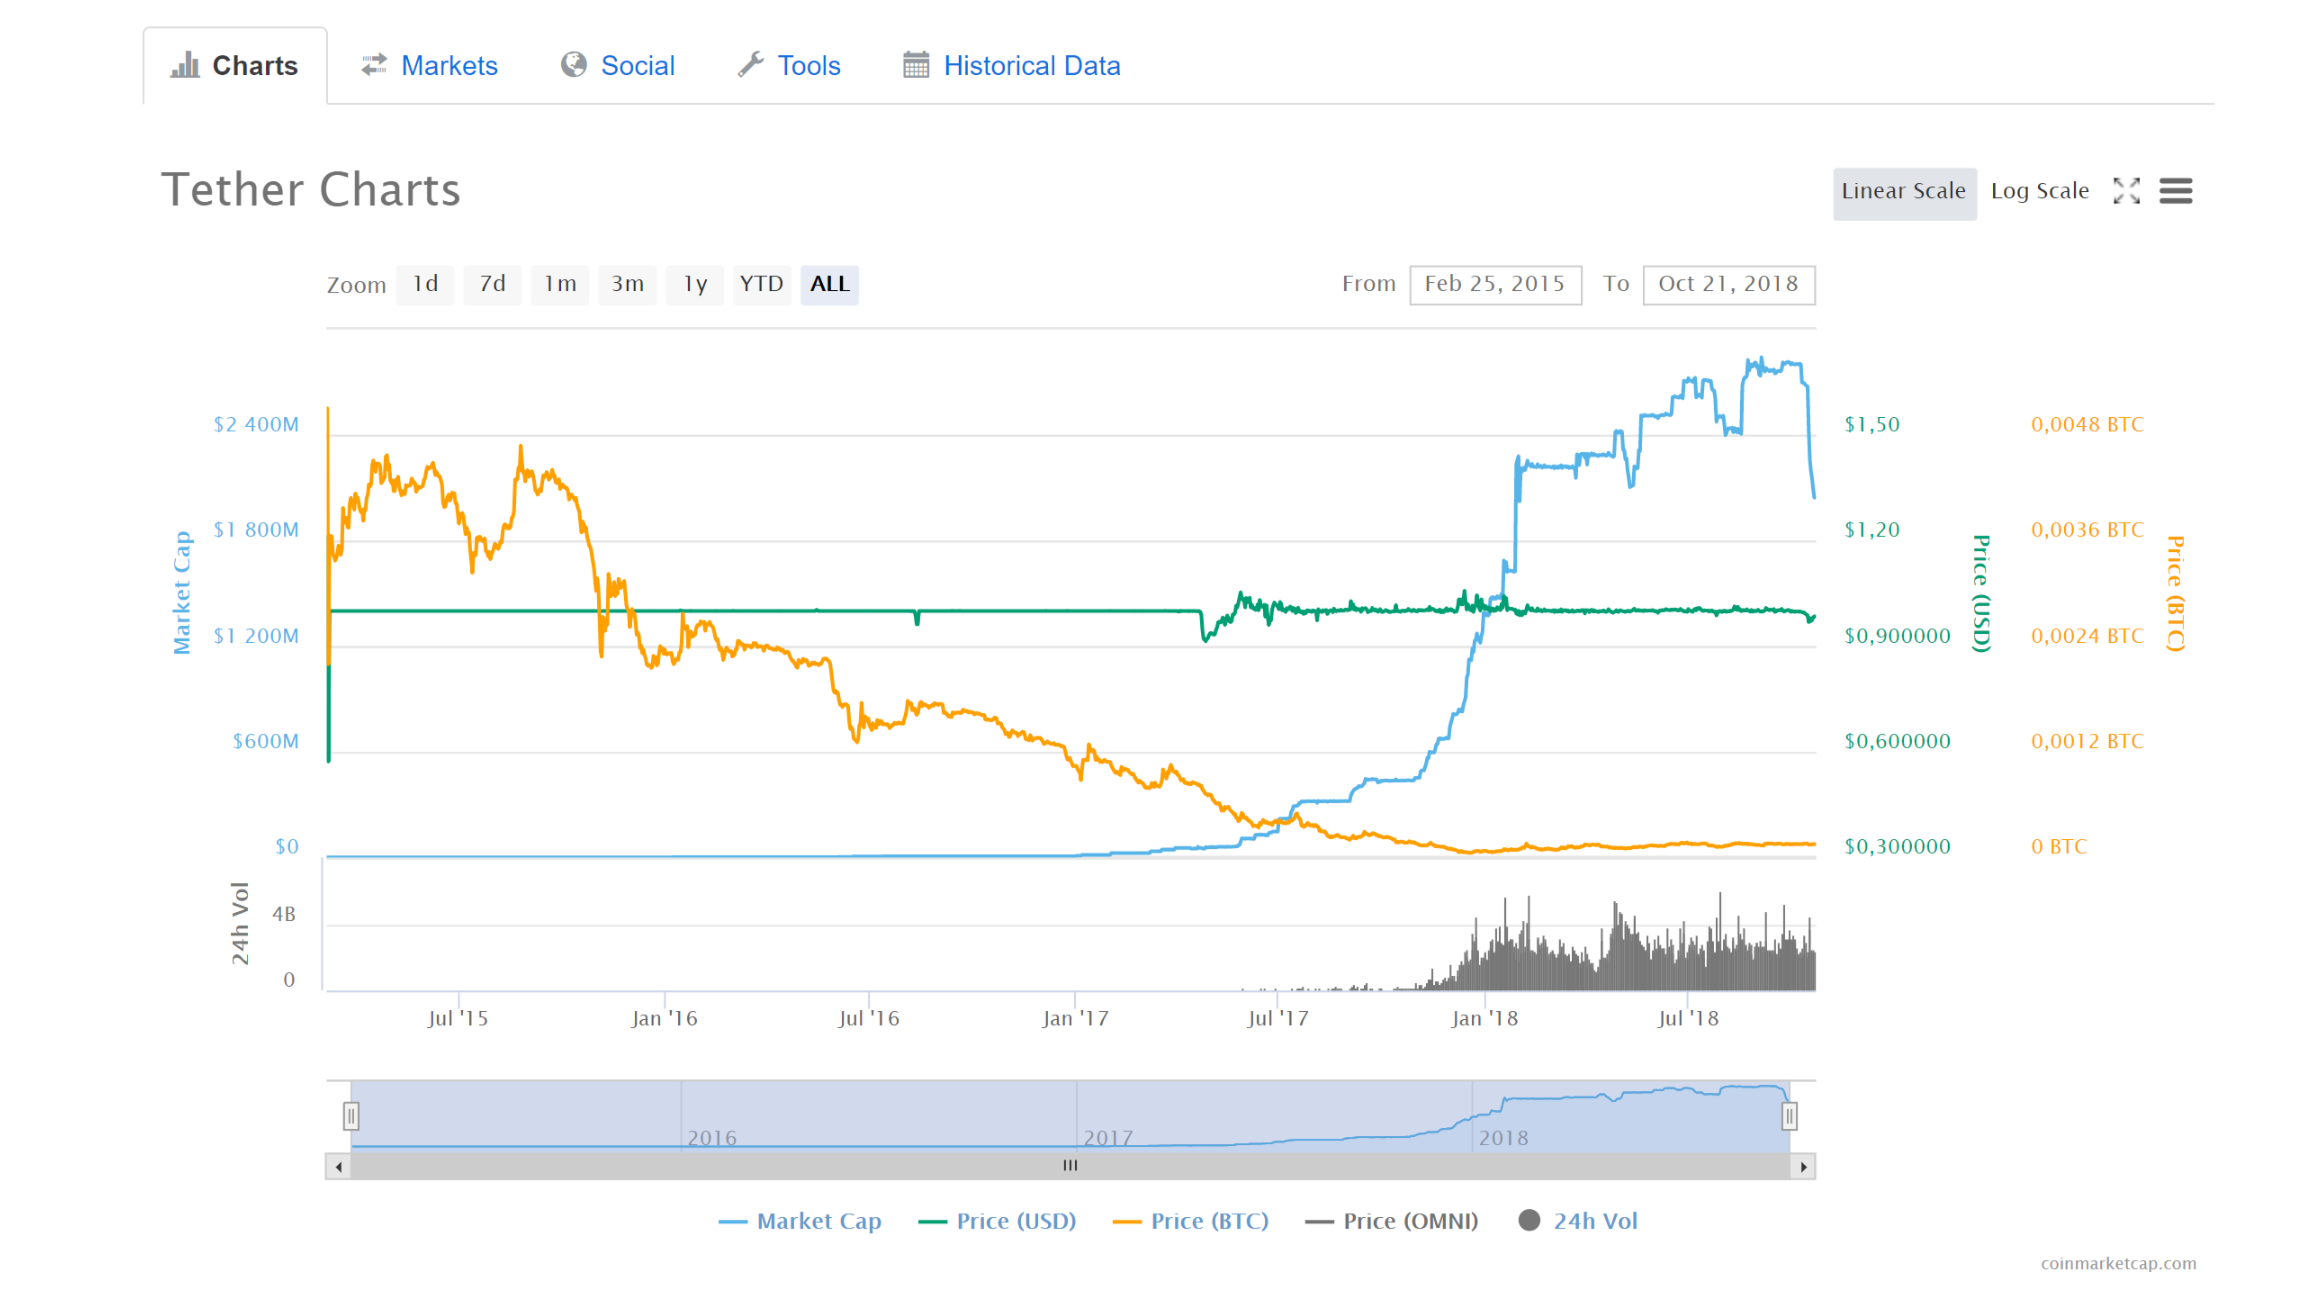Click the right navigator range handle
Image resolution: width=2303 pixels, height=1296 pixels.
[1789, 1116]
